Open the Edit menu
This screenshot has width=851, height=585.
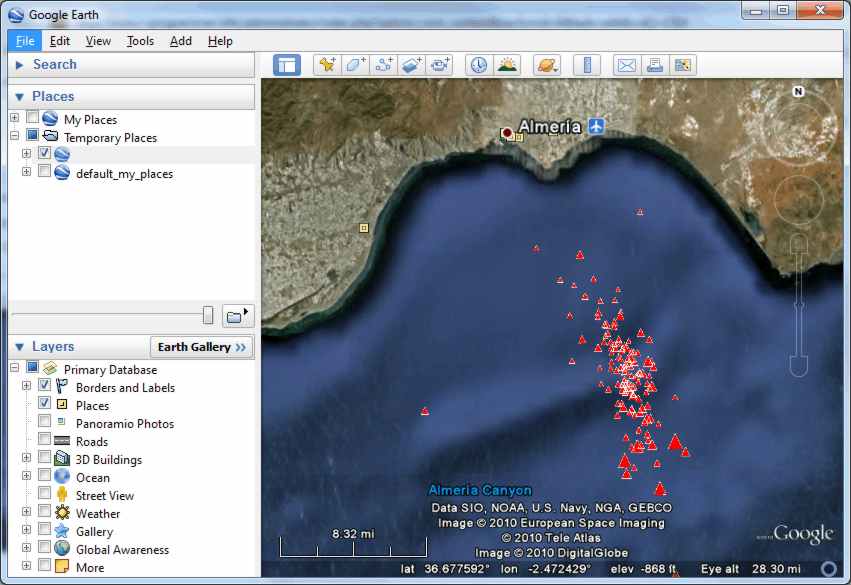[x=60, y=41]
